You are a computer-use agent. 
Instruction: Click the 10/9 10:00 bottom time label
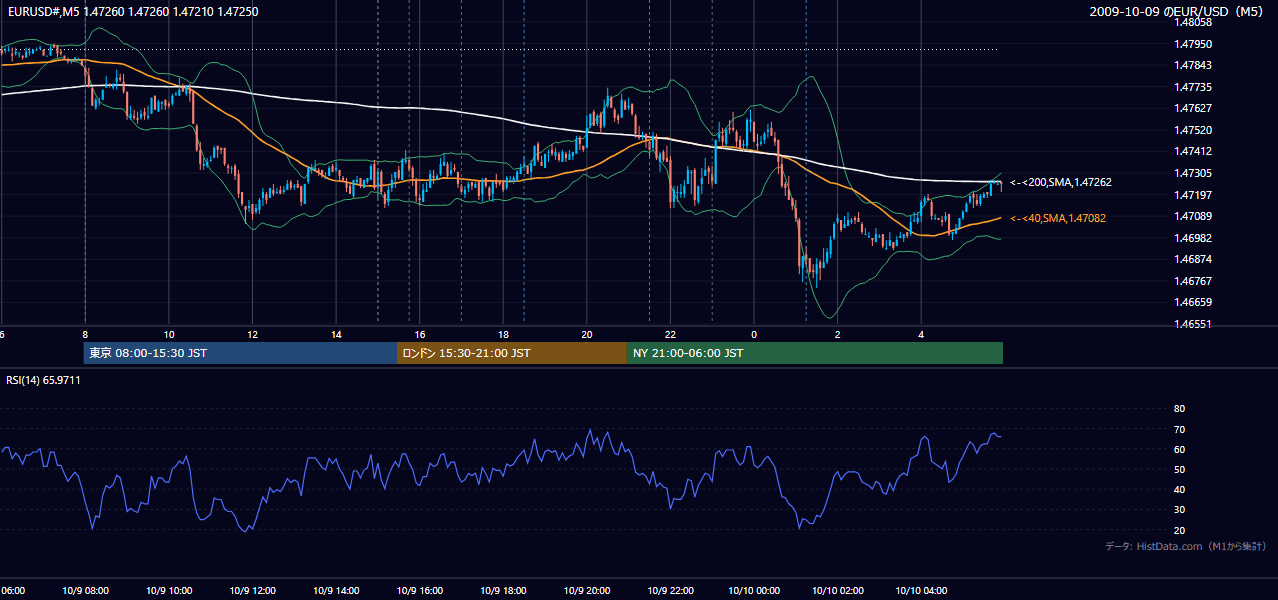point(168,591)
